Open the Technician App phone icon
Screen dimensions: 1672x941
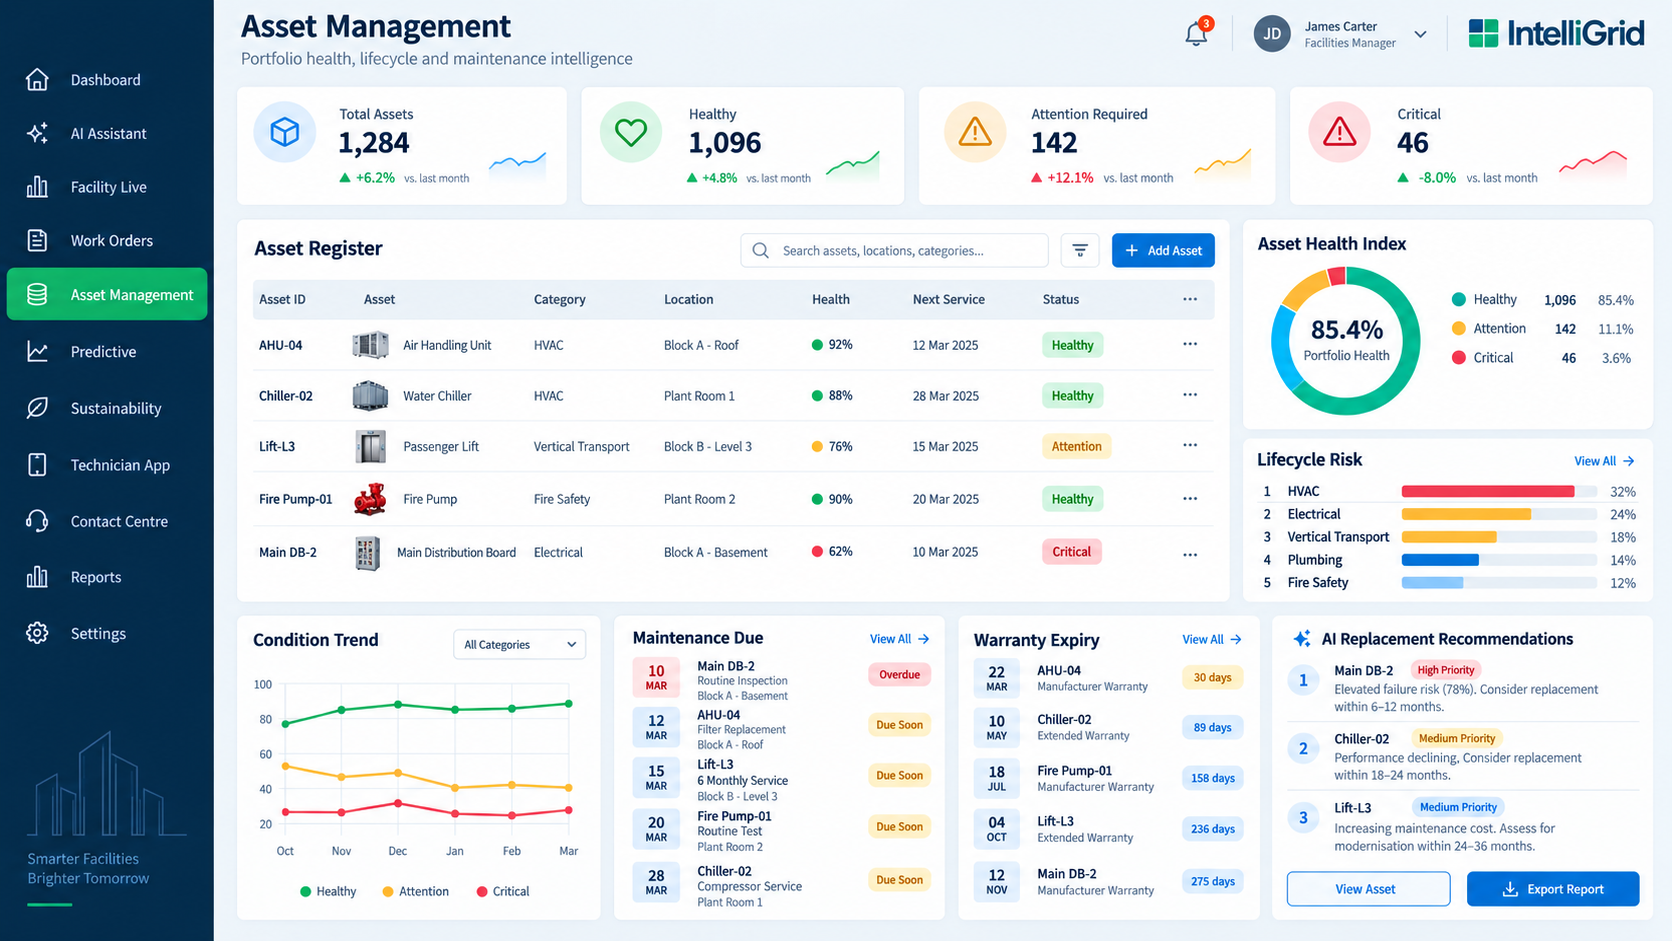[37, 465]
